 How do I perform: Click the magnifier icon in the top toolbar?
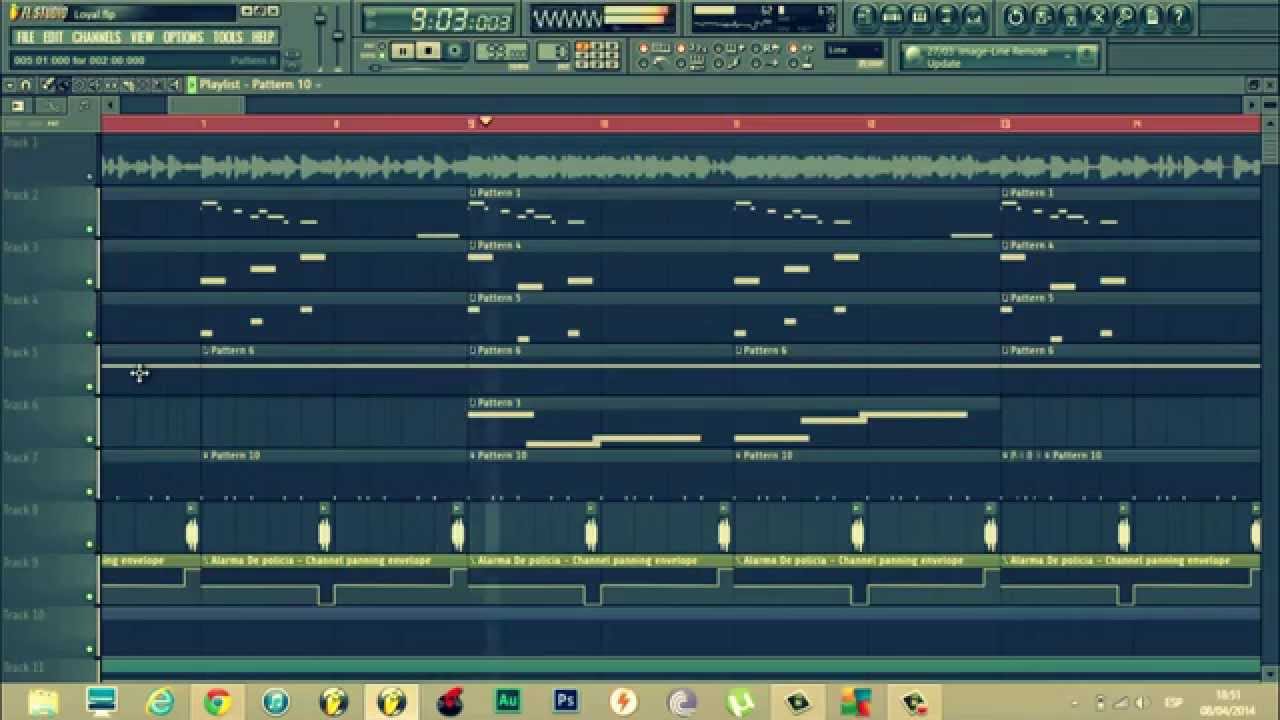tap(1125, 17)
